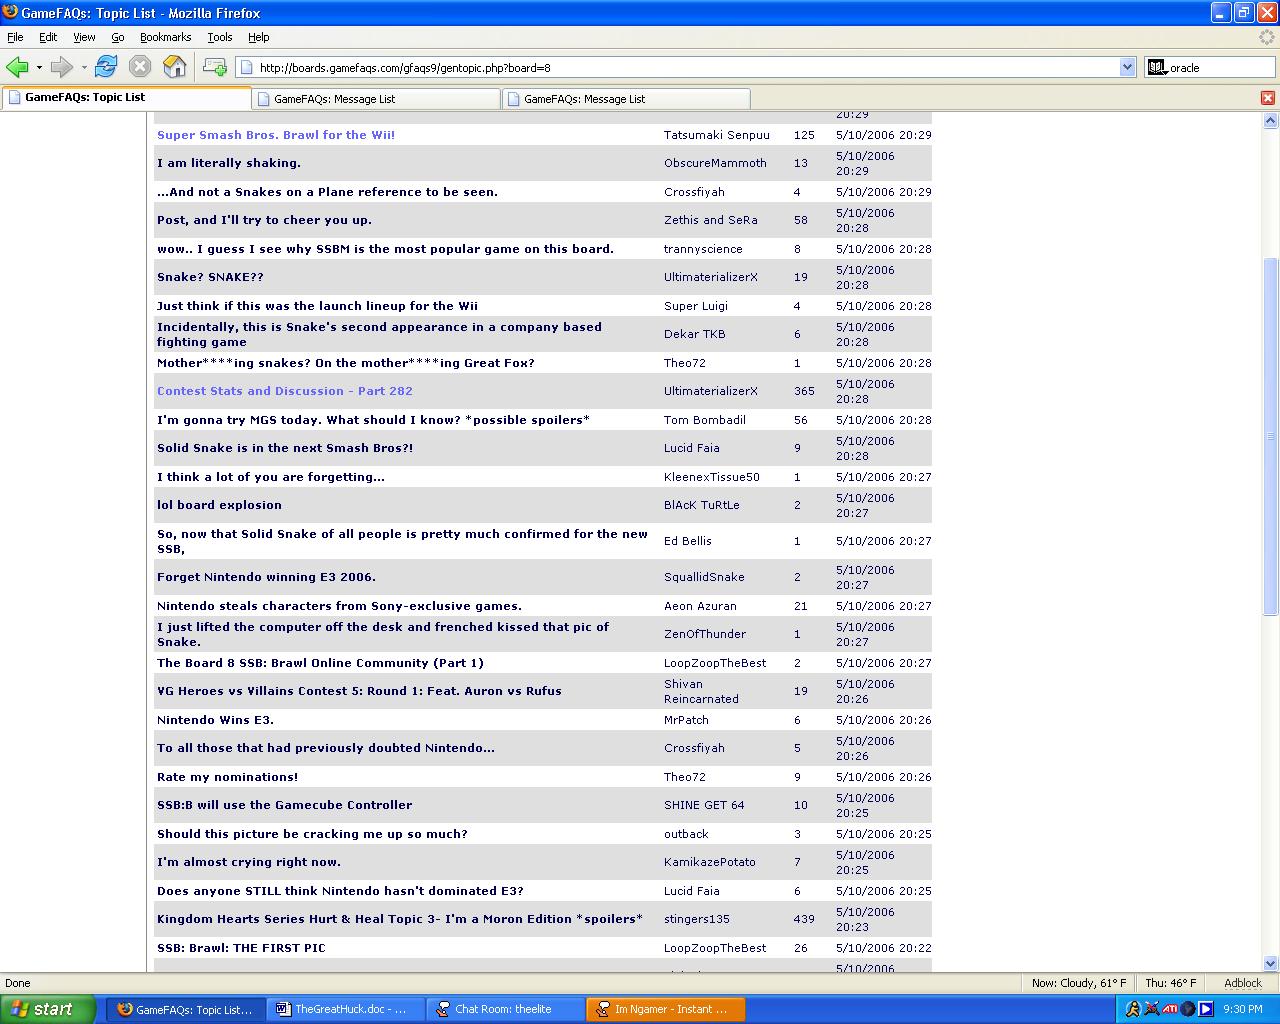Screen dimensions: 1280x1024
Task: Open Kingdom Hearts Series Hurt & Heal Topic
Action: pos(400,919)
